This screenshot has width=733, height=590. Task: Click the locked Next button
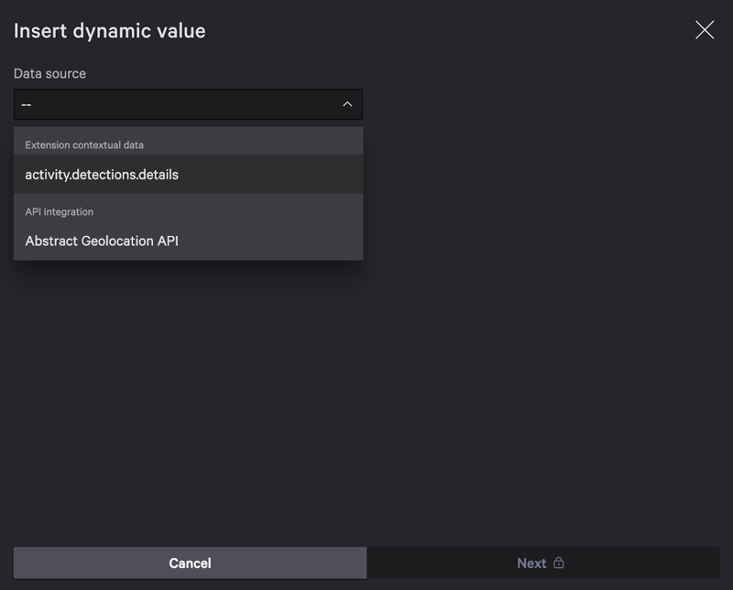pyautogui.click(x=542, y=563)
